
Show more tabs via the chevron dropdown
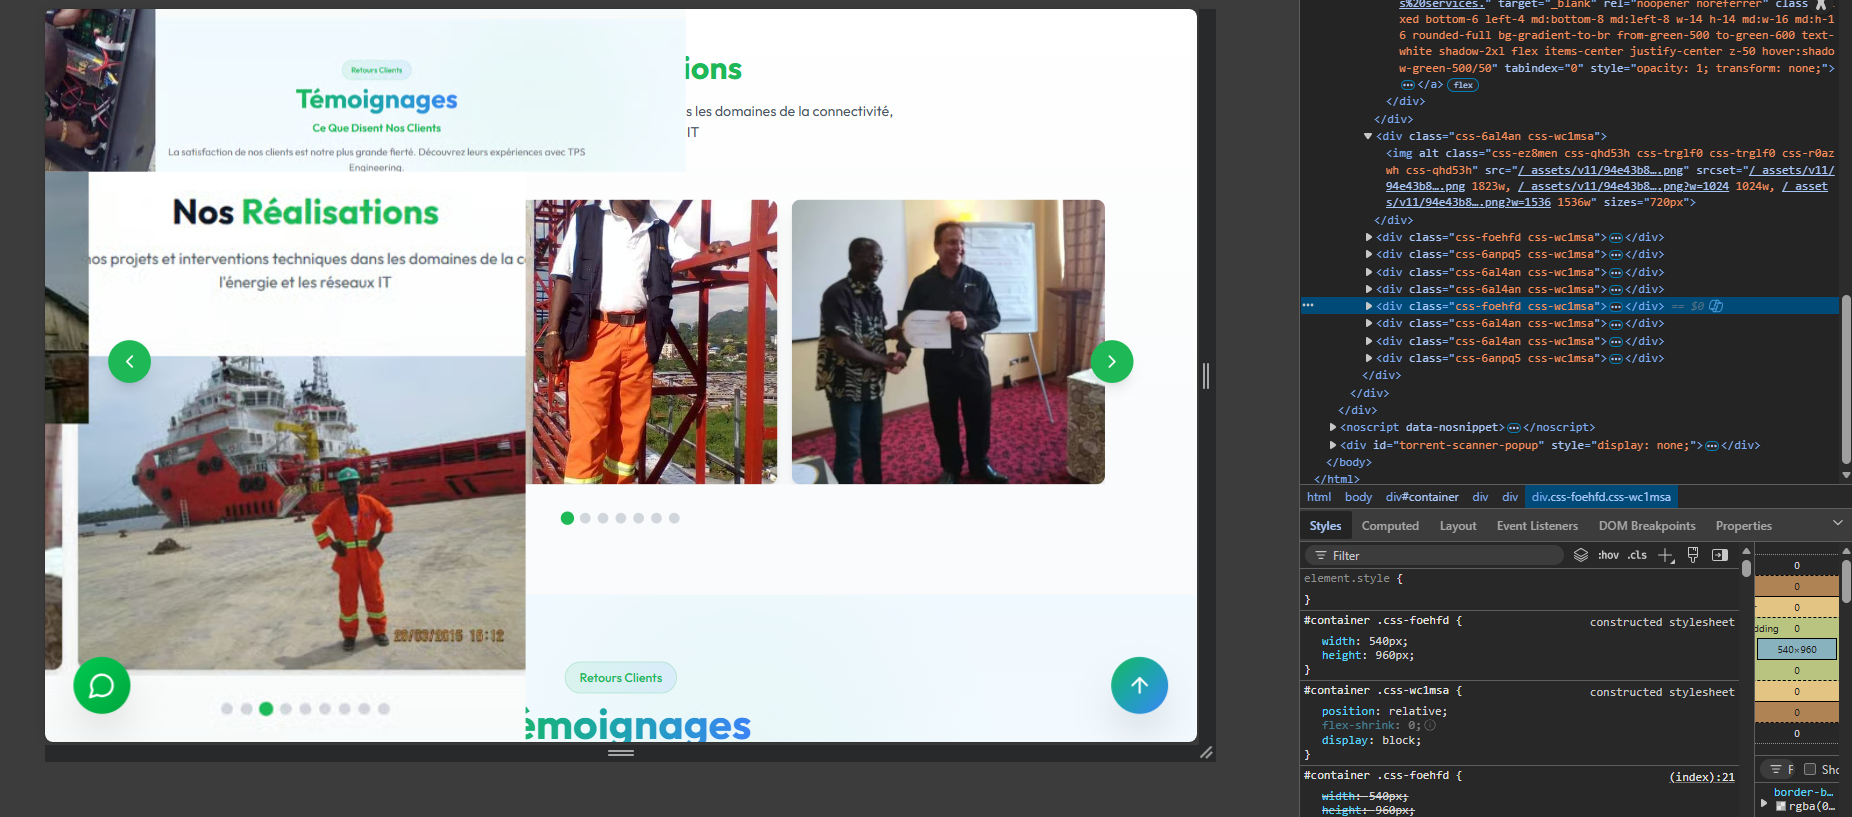coord(1837,523)
